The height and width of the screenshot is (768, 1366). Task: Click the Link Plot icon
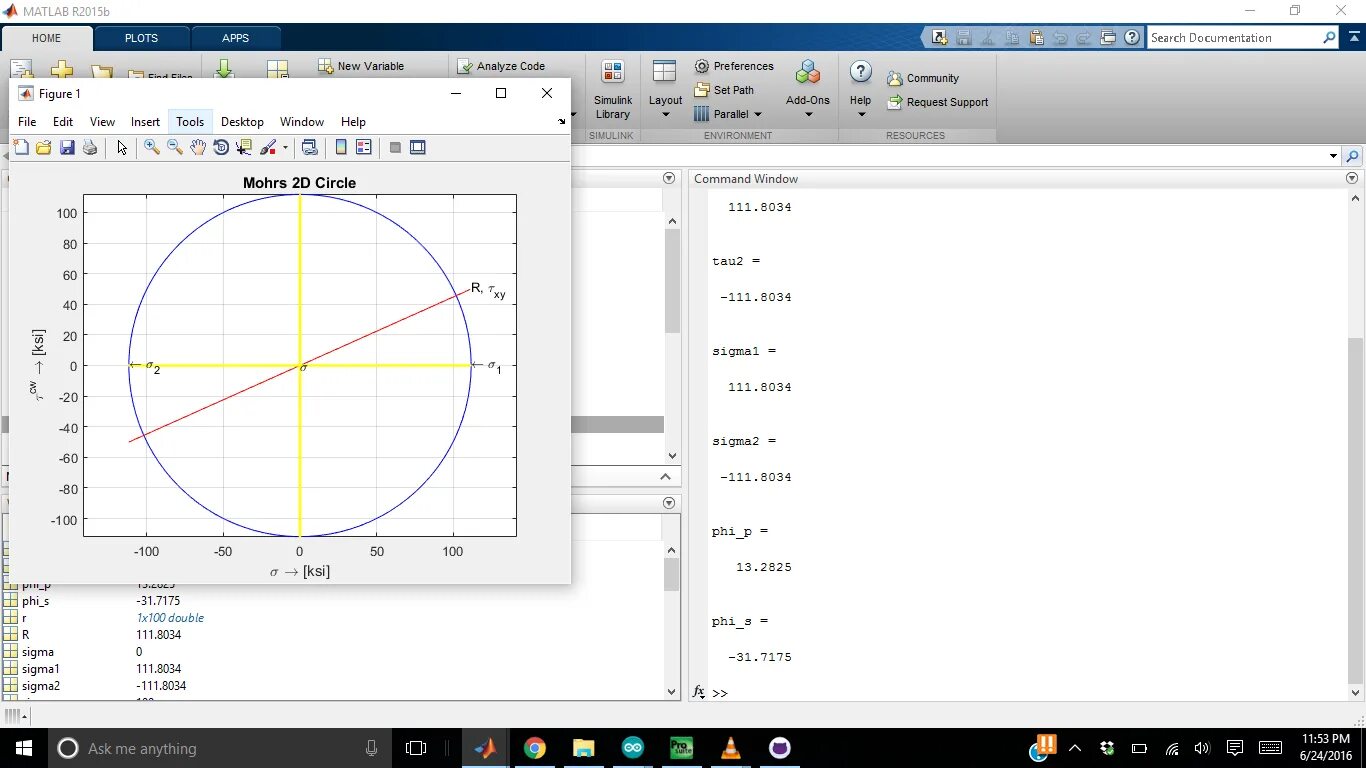[310, 147]
